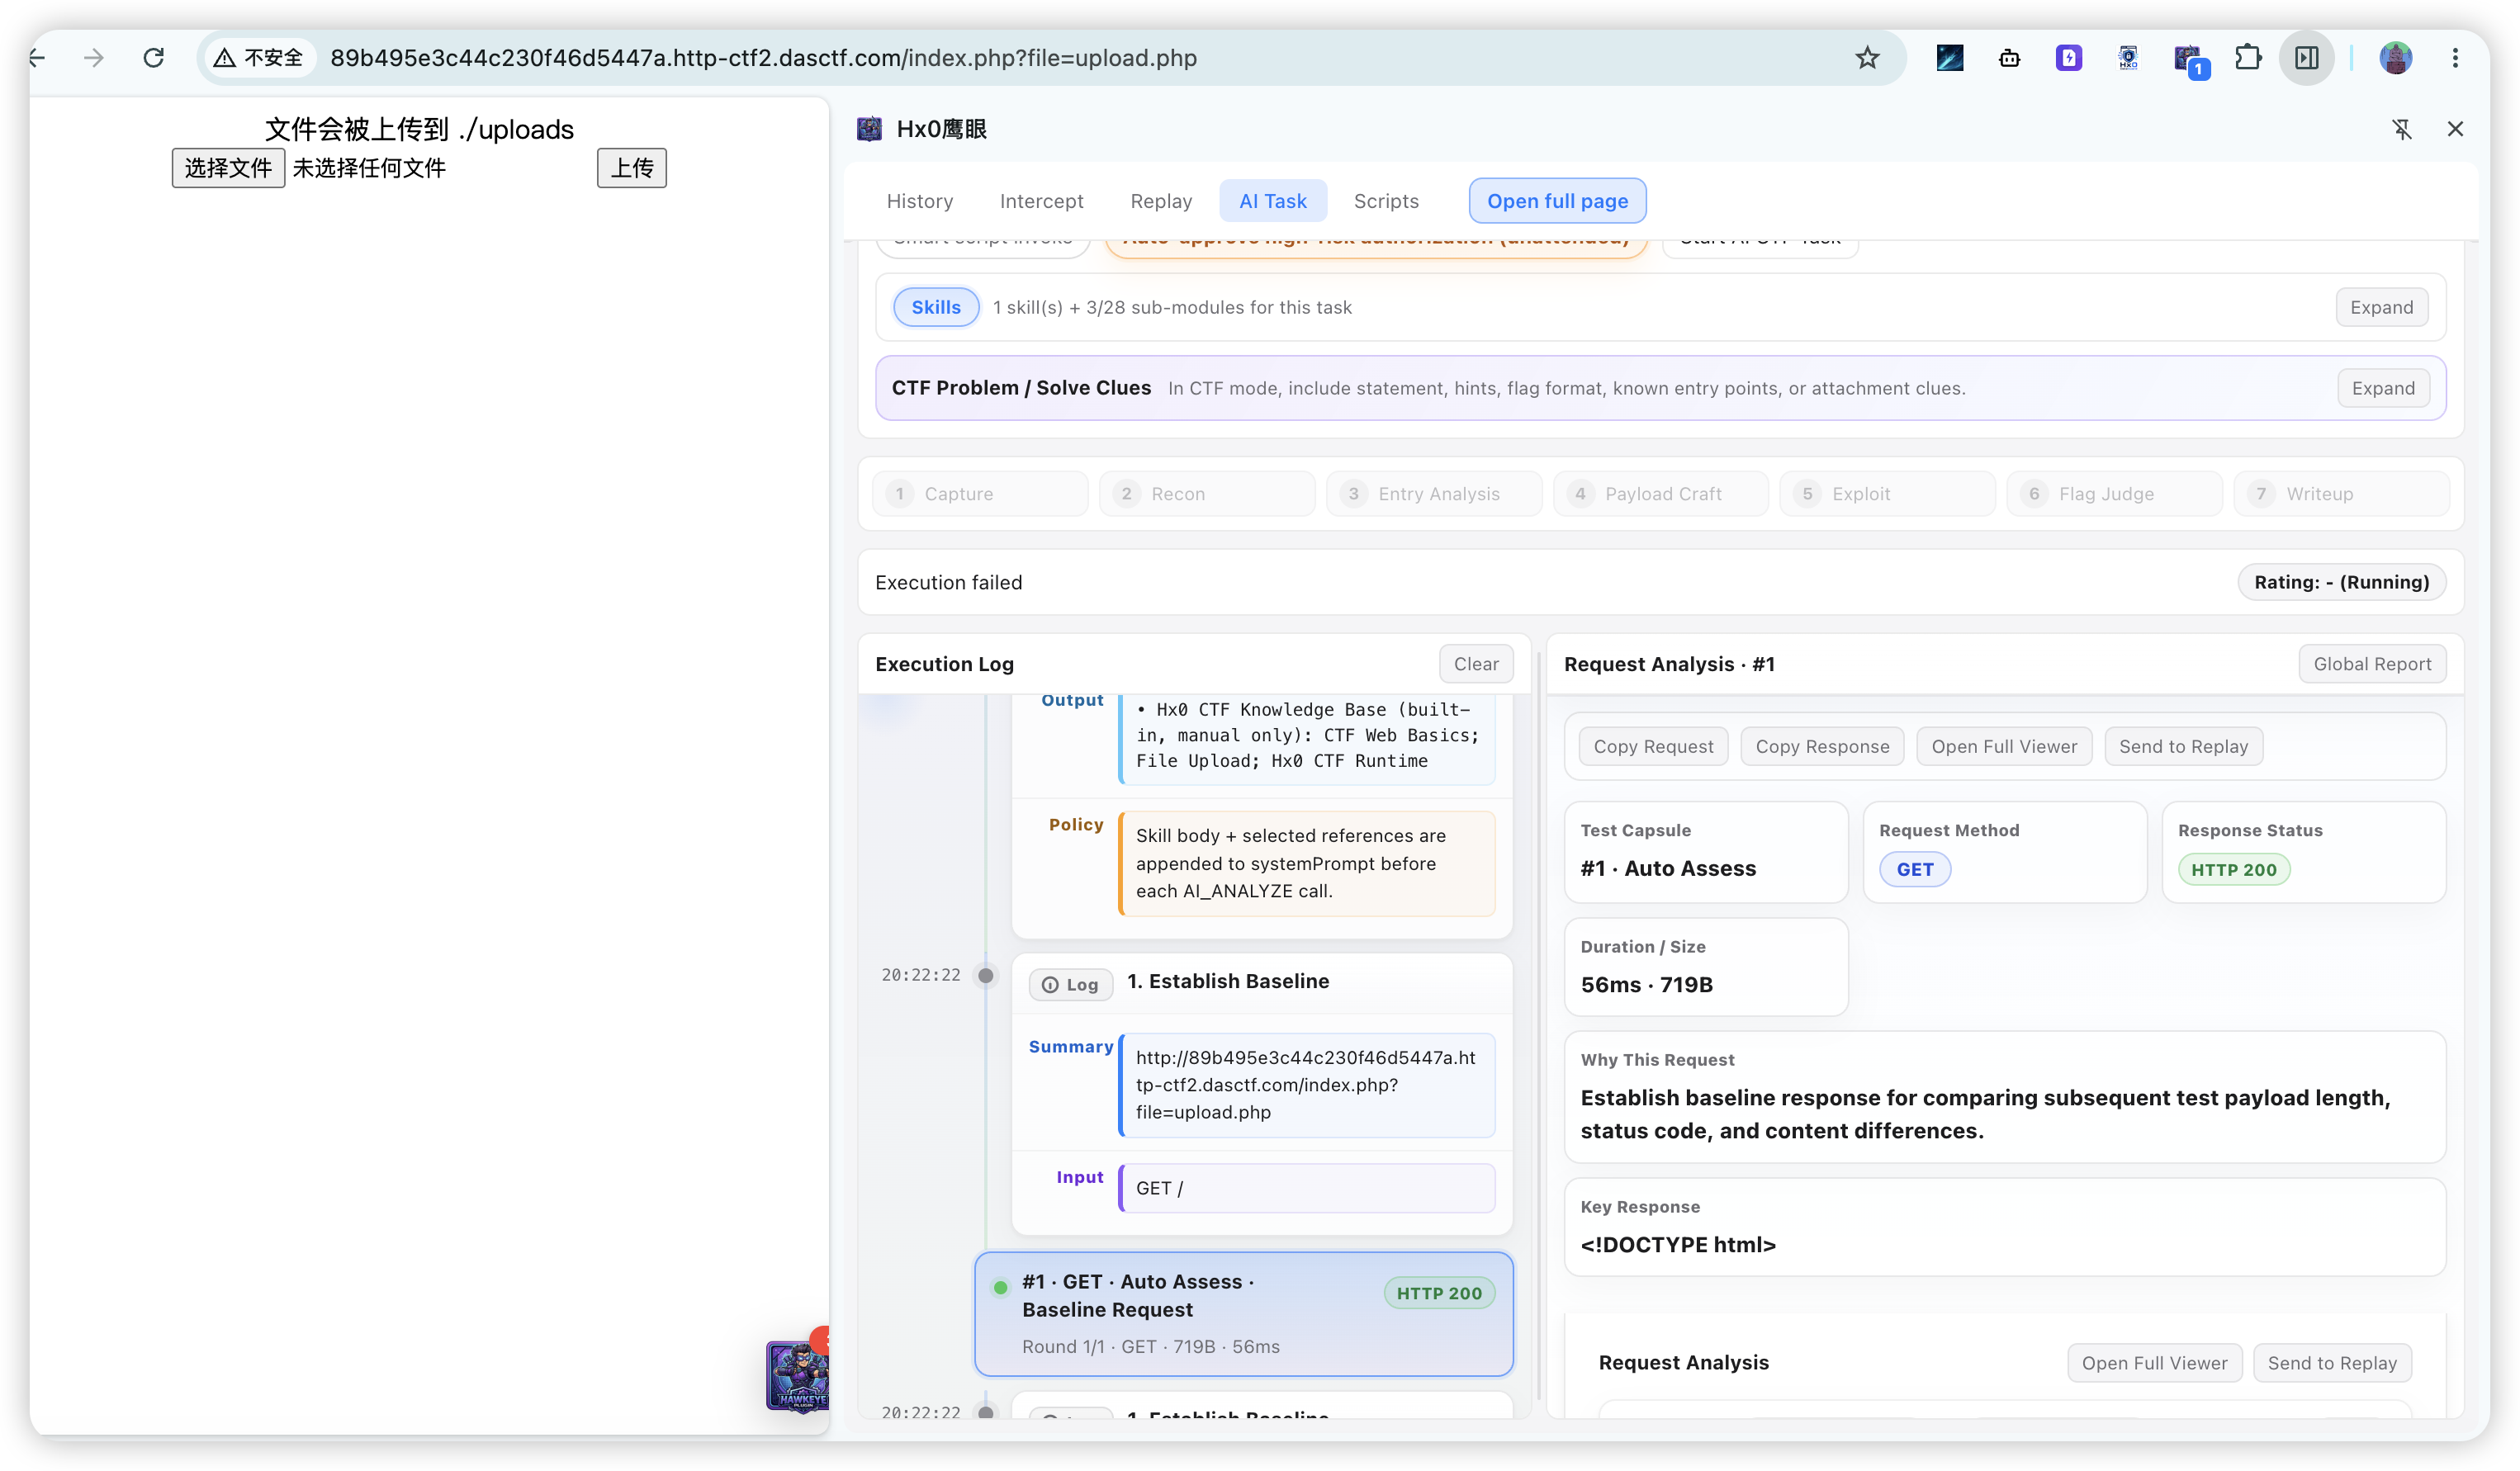This screenshot has height=1471, width=2520.
Task: Open the Extensions puzzle menu
Action: tap(2247, 58)
